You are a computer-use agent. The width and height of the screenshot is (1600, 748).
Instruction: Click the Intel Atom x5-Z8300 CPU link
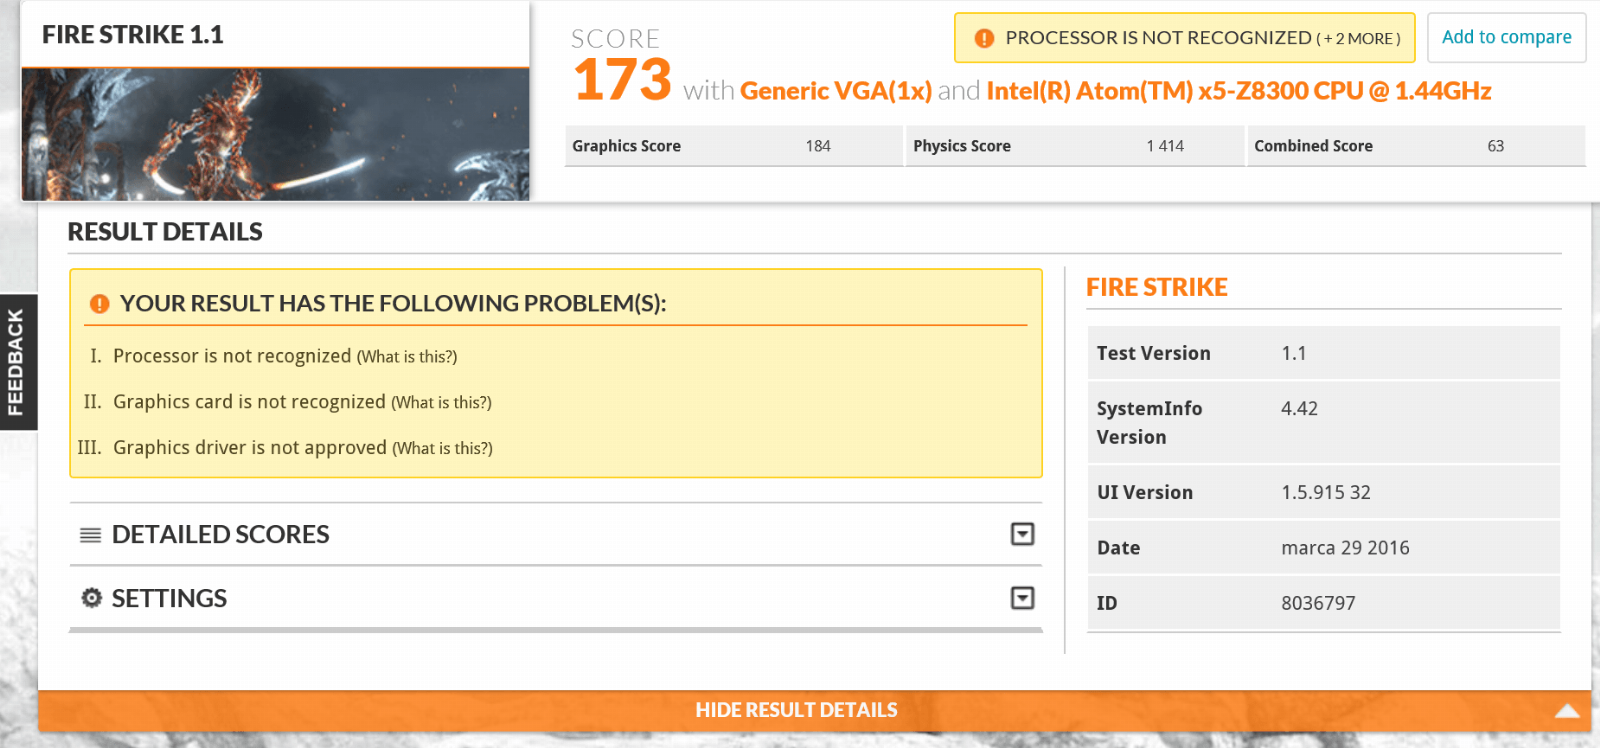click(1239, 91)
